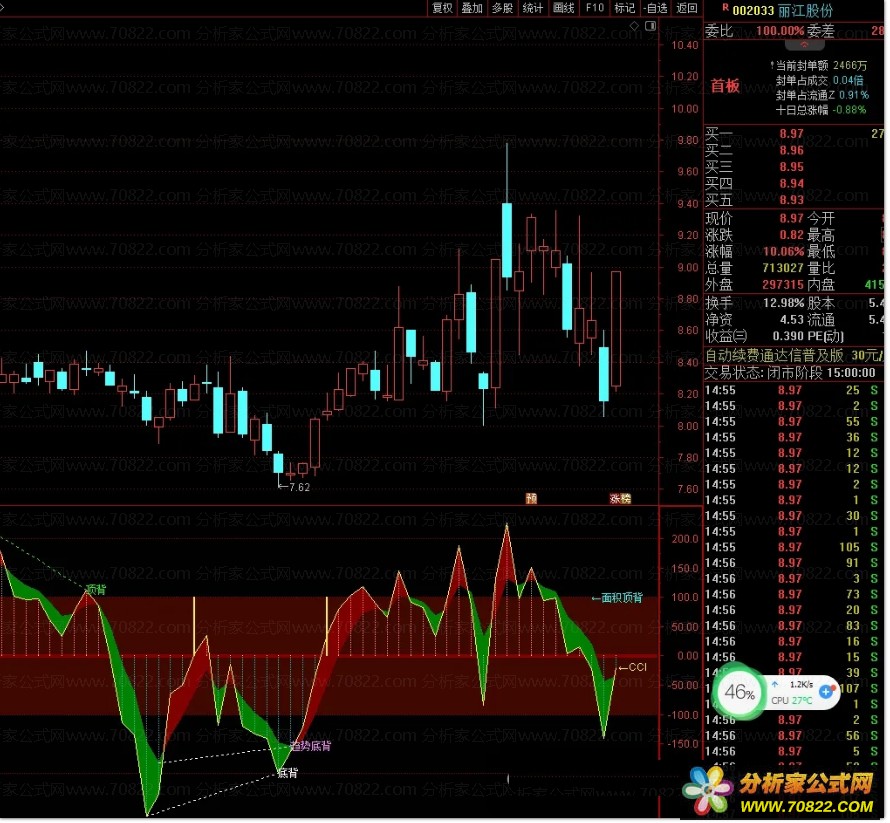Open the WWW.70822.COM link

point(807,807)
